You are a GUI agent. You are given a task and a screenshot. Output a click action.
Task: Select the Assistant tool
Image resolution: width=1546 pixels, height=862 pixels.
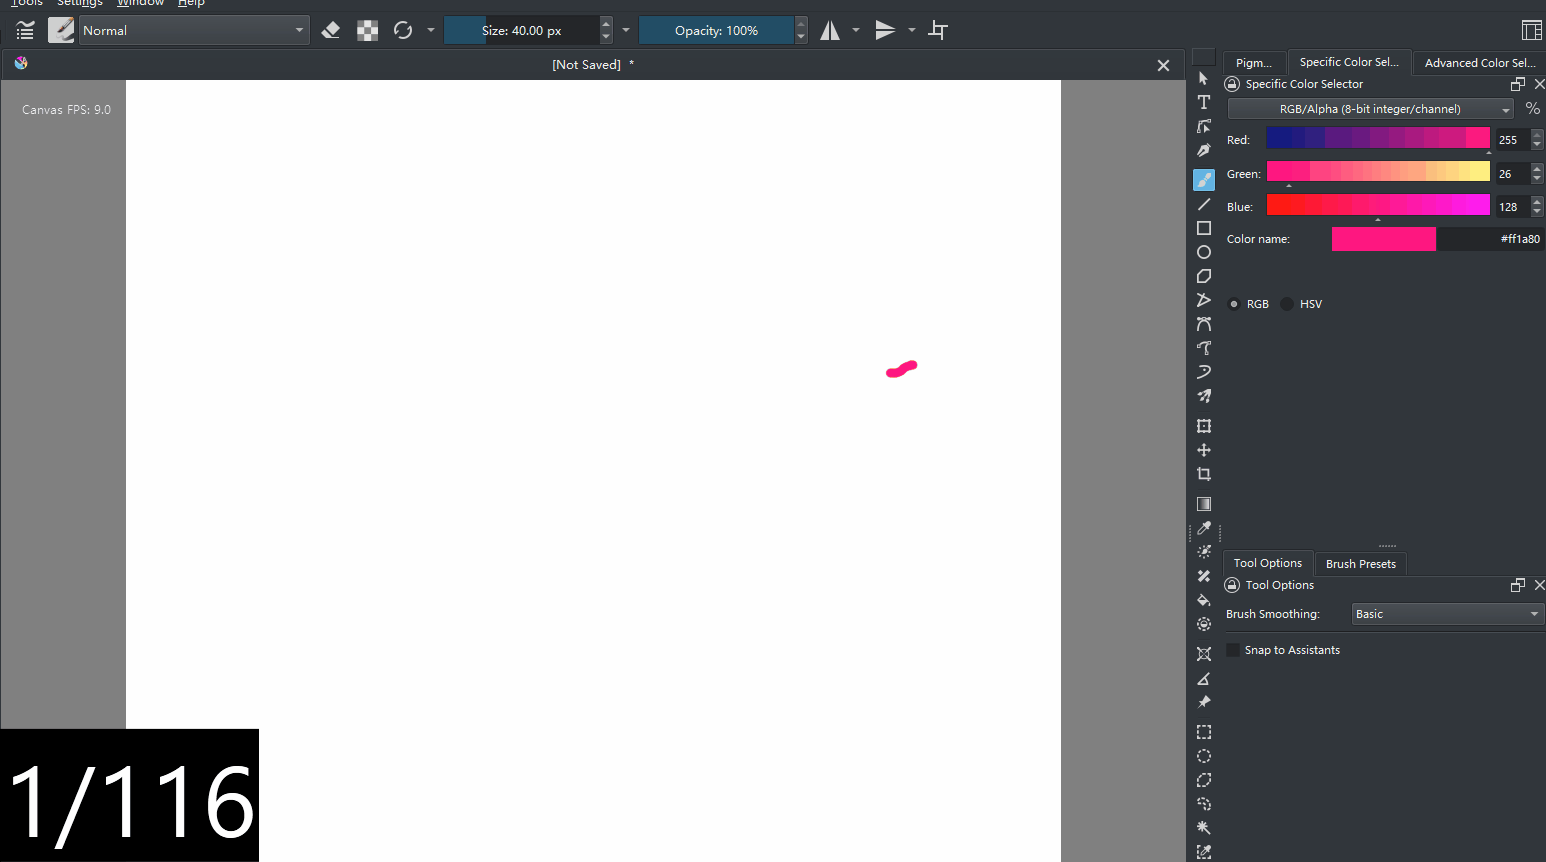[1204, 654]
